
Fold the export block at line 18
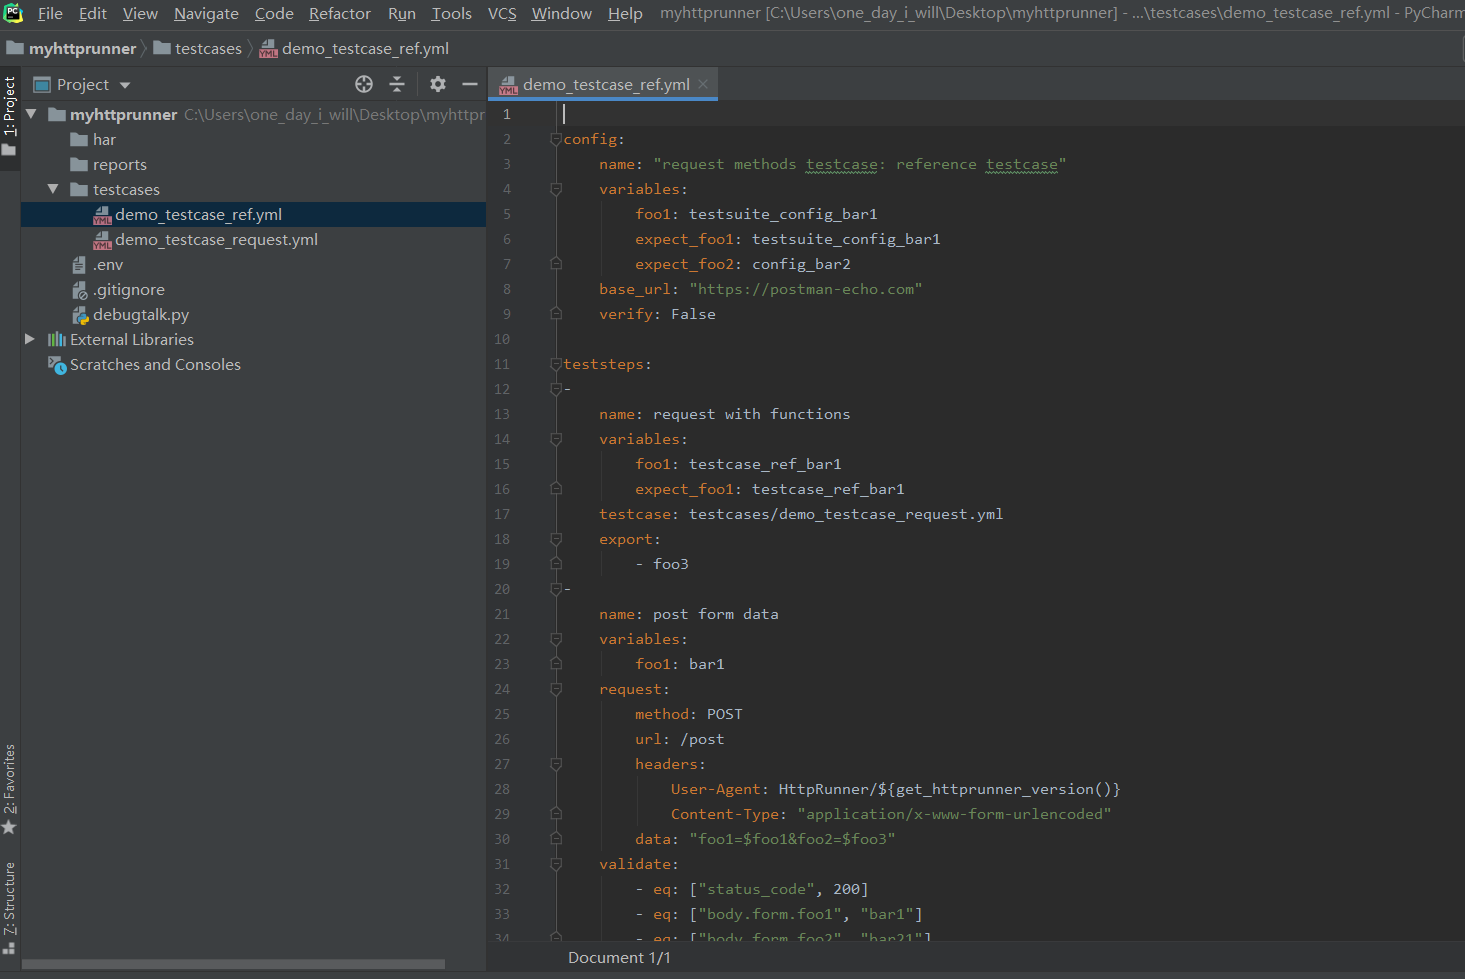(556, 539)
